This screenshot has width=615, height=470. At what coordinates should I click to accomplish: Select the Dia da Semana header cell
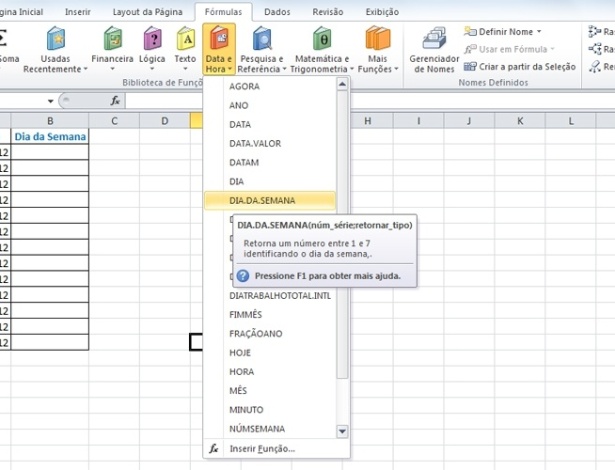[50, 137]
